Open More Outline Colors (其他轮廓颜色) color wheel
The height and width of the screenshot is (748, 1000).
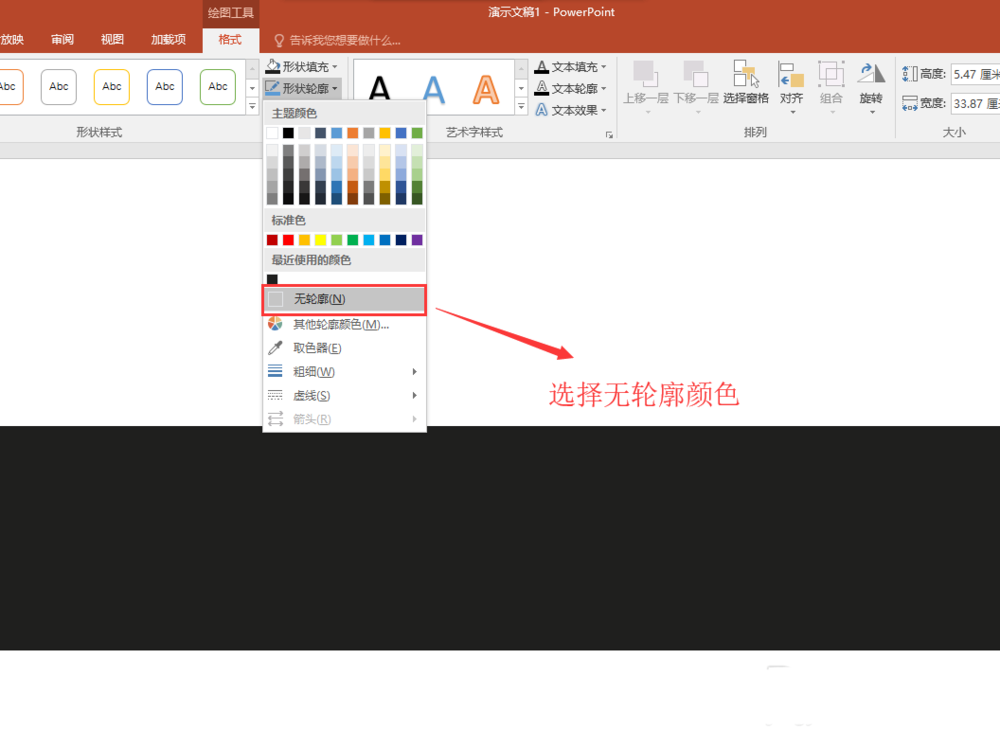(x=275, y=324)
